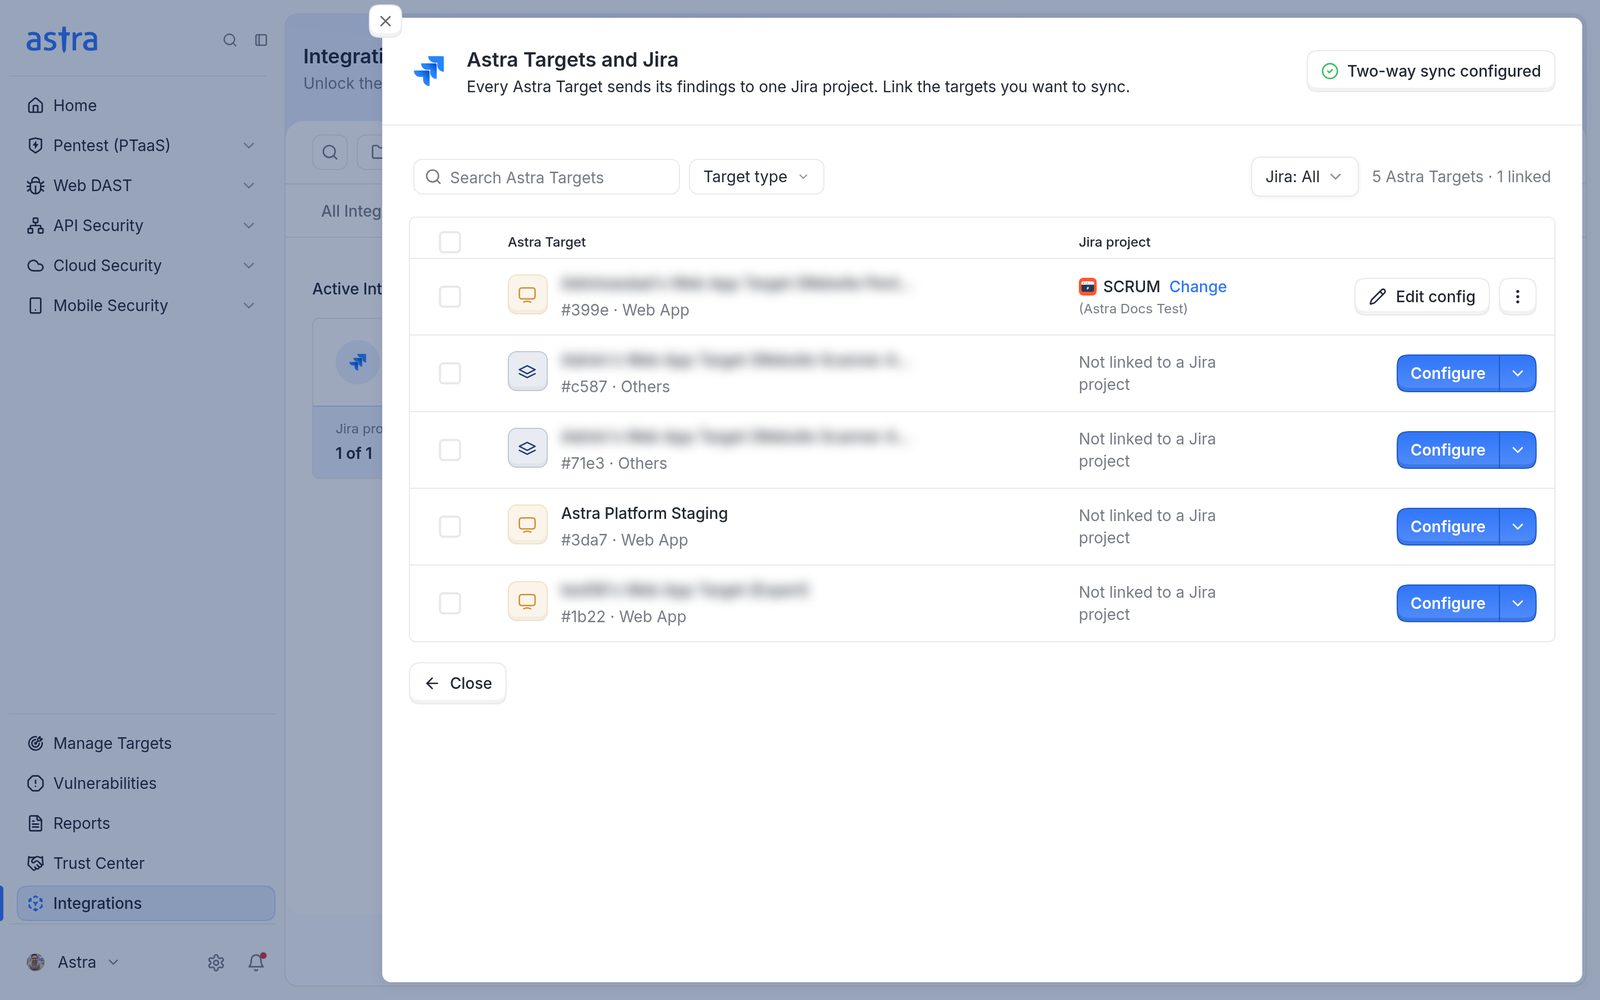Click the SCRUM project icon
The width and height of the screenshot is (1600, 1000).
pyautogui.click(x=1088, y=287)
